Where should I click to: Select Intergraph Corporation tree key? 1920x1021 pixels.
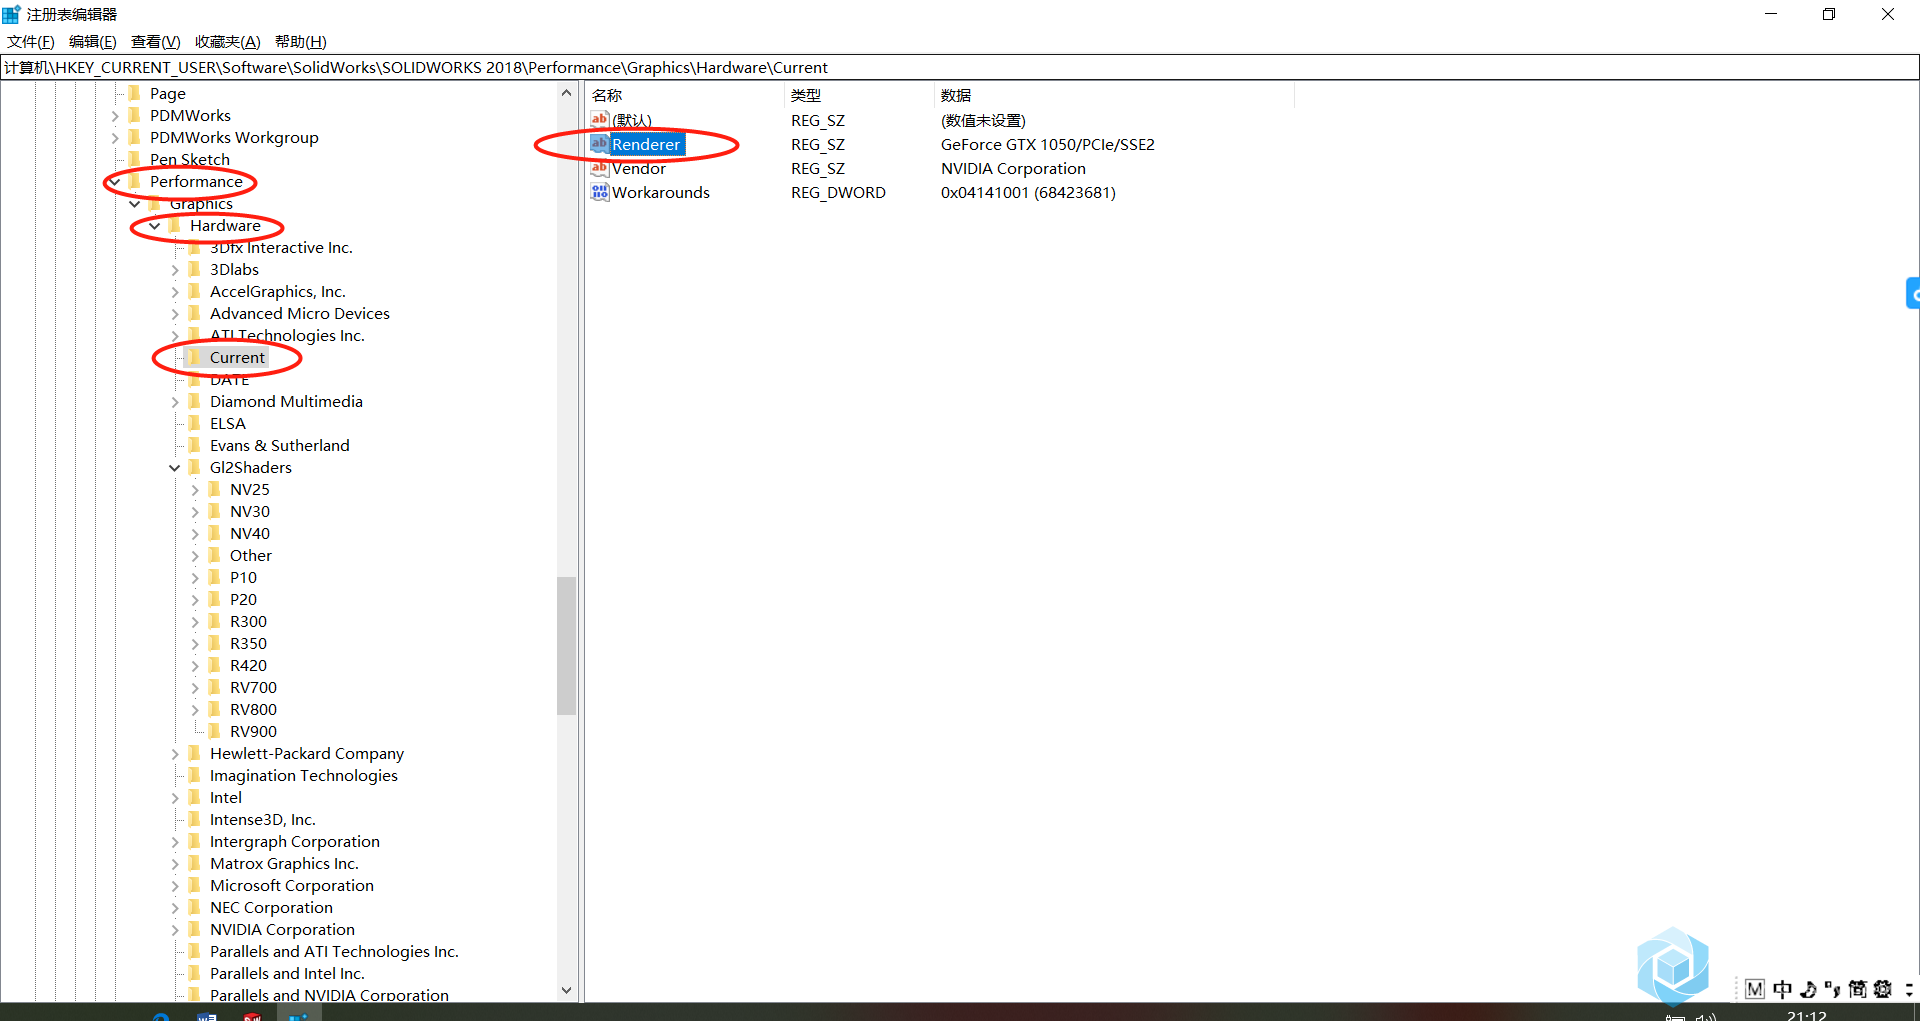[295, 842]
